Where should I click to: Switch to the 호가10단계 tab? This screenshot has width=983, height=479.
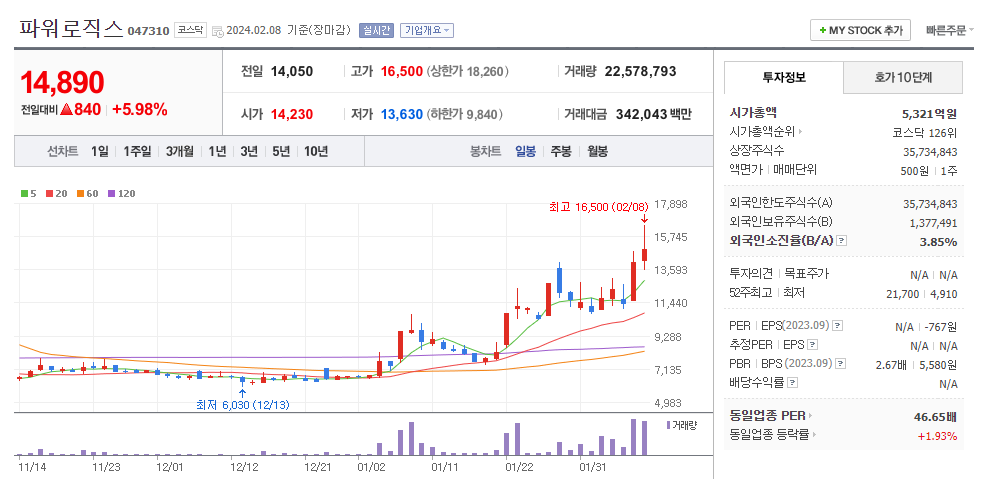pos(903,78)
